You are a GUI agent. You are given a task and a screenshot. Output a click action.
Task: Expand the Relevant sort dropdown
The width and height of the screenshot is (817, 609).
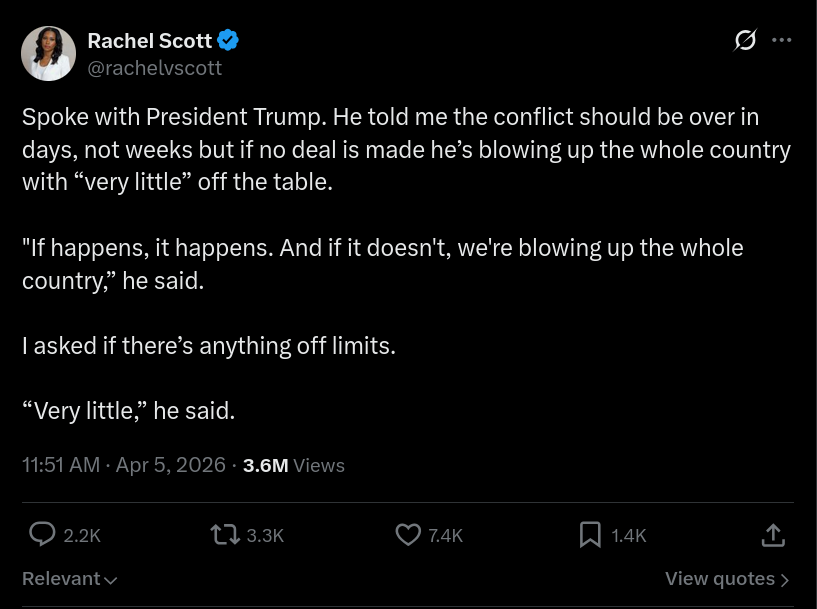click(x=70, y=579)
